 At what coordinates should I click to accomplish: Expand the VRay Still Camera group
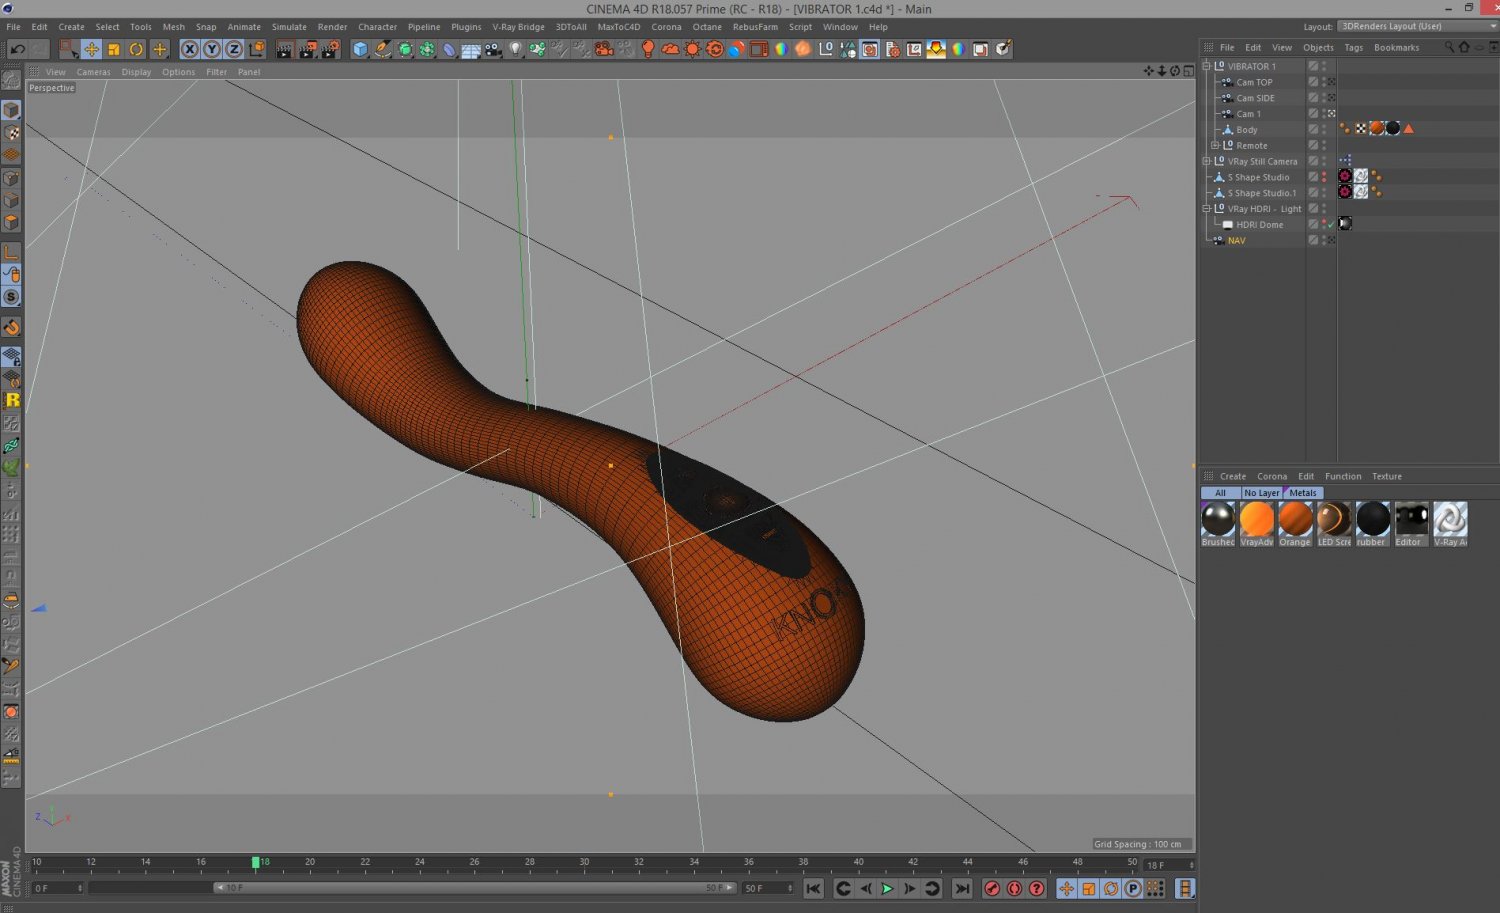tap(1207, 161)
